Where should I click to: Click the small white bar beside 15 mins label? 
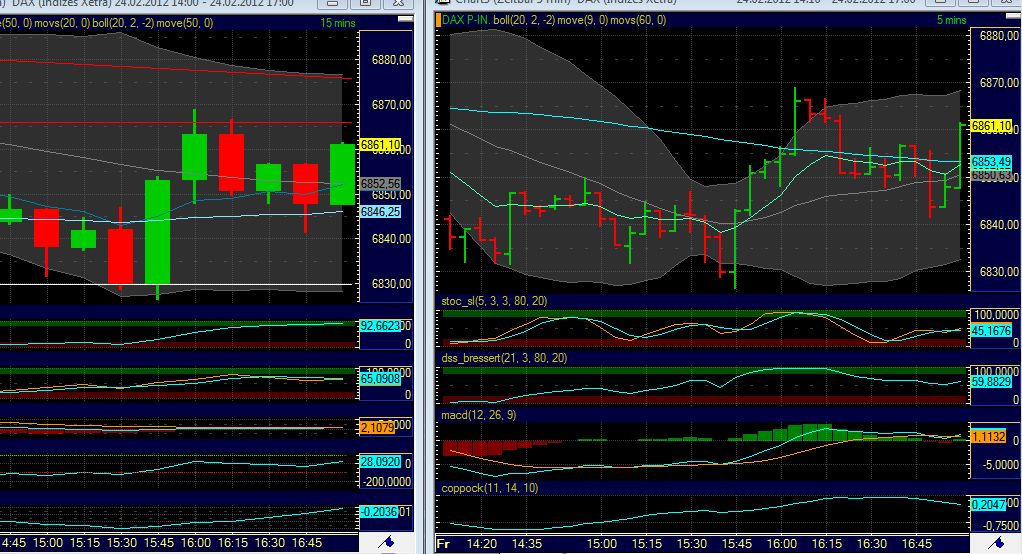pos(405,20)
